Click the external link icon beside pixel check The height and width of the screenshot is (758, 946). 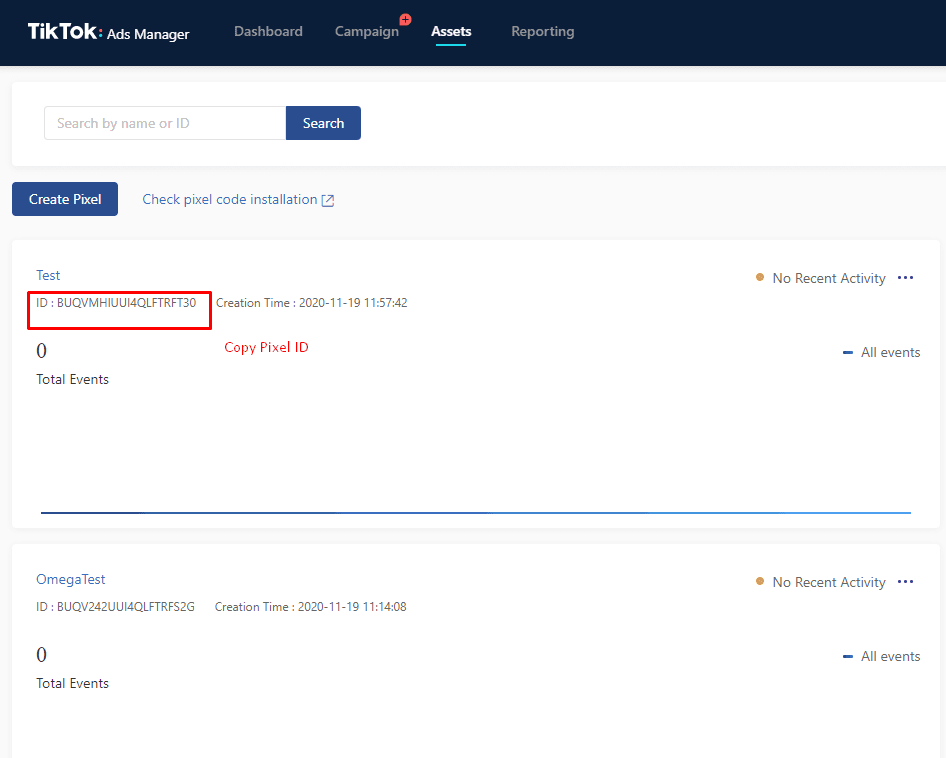328,200
